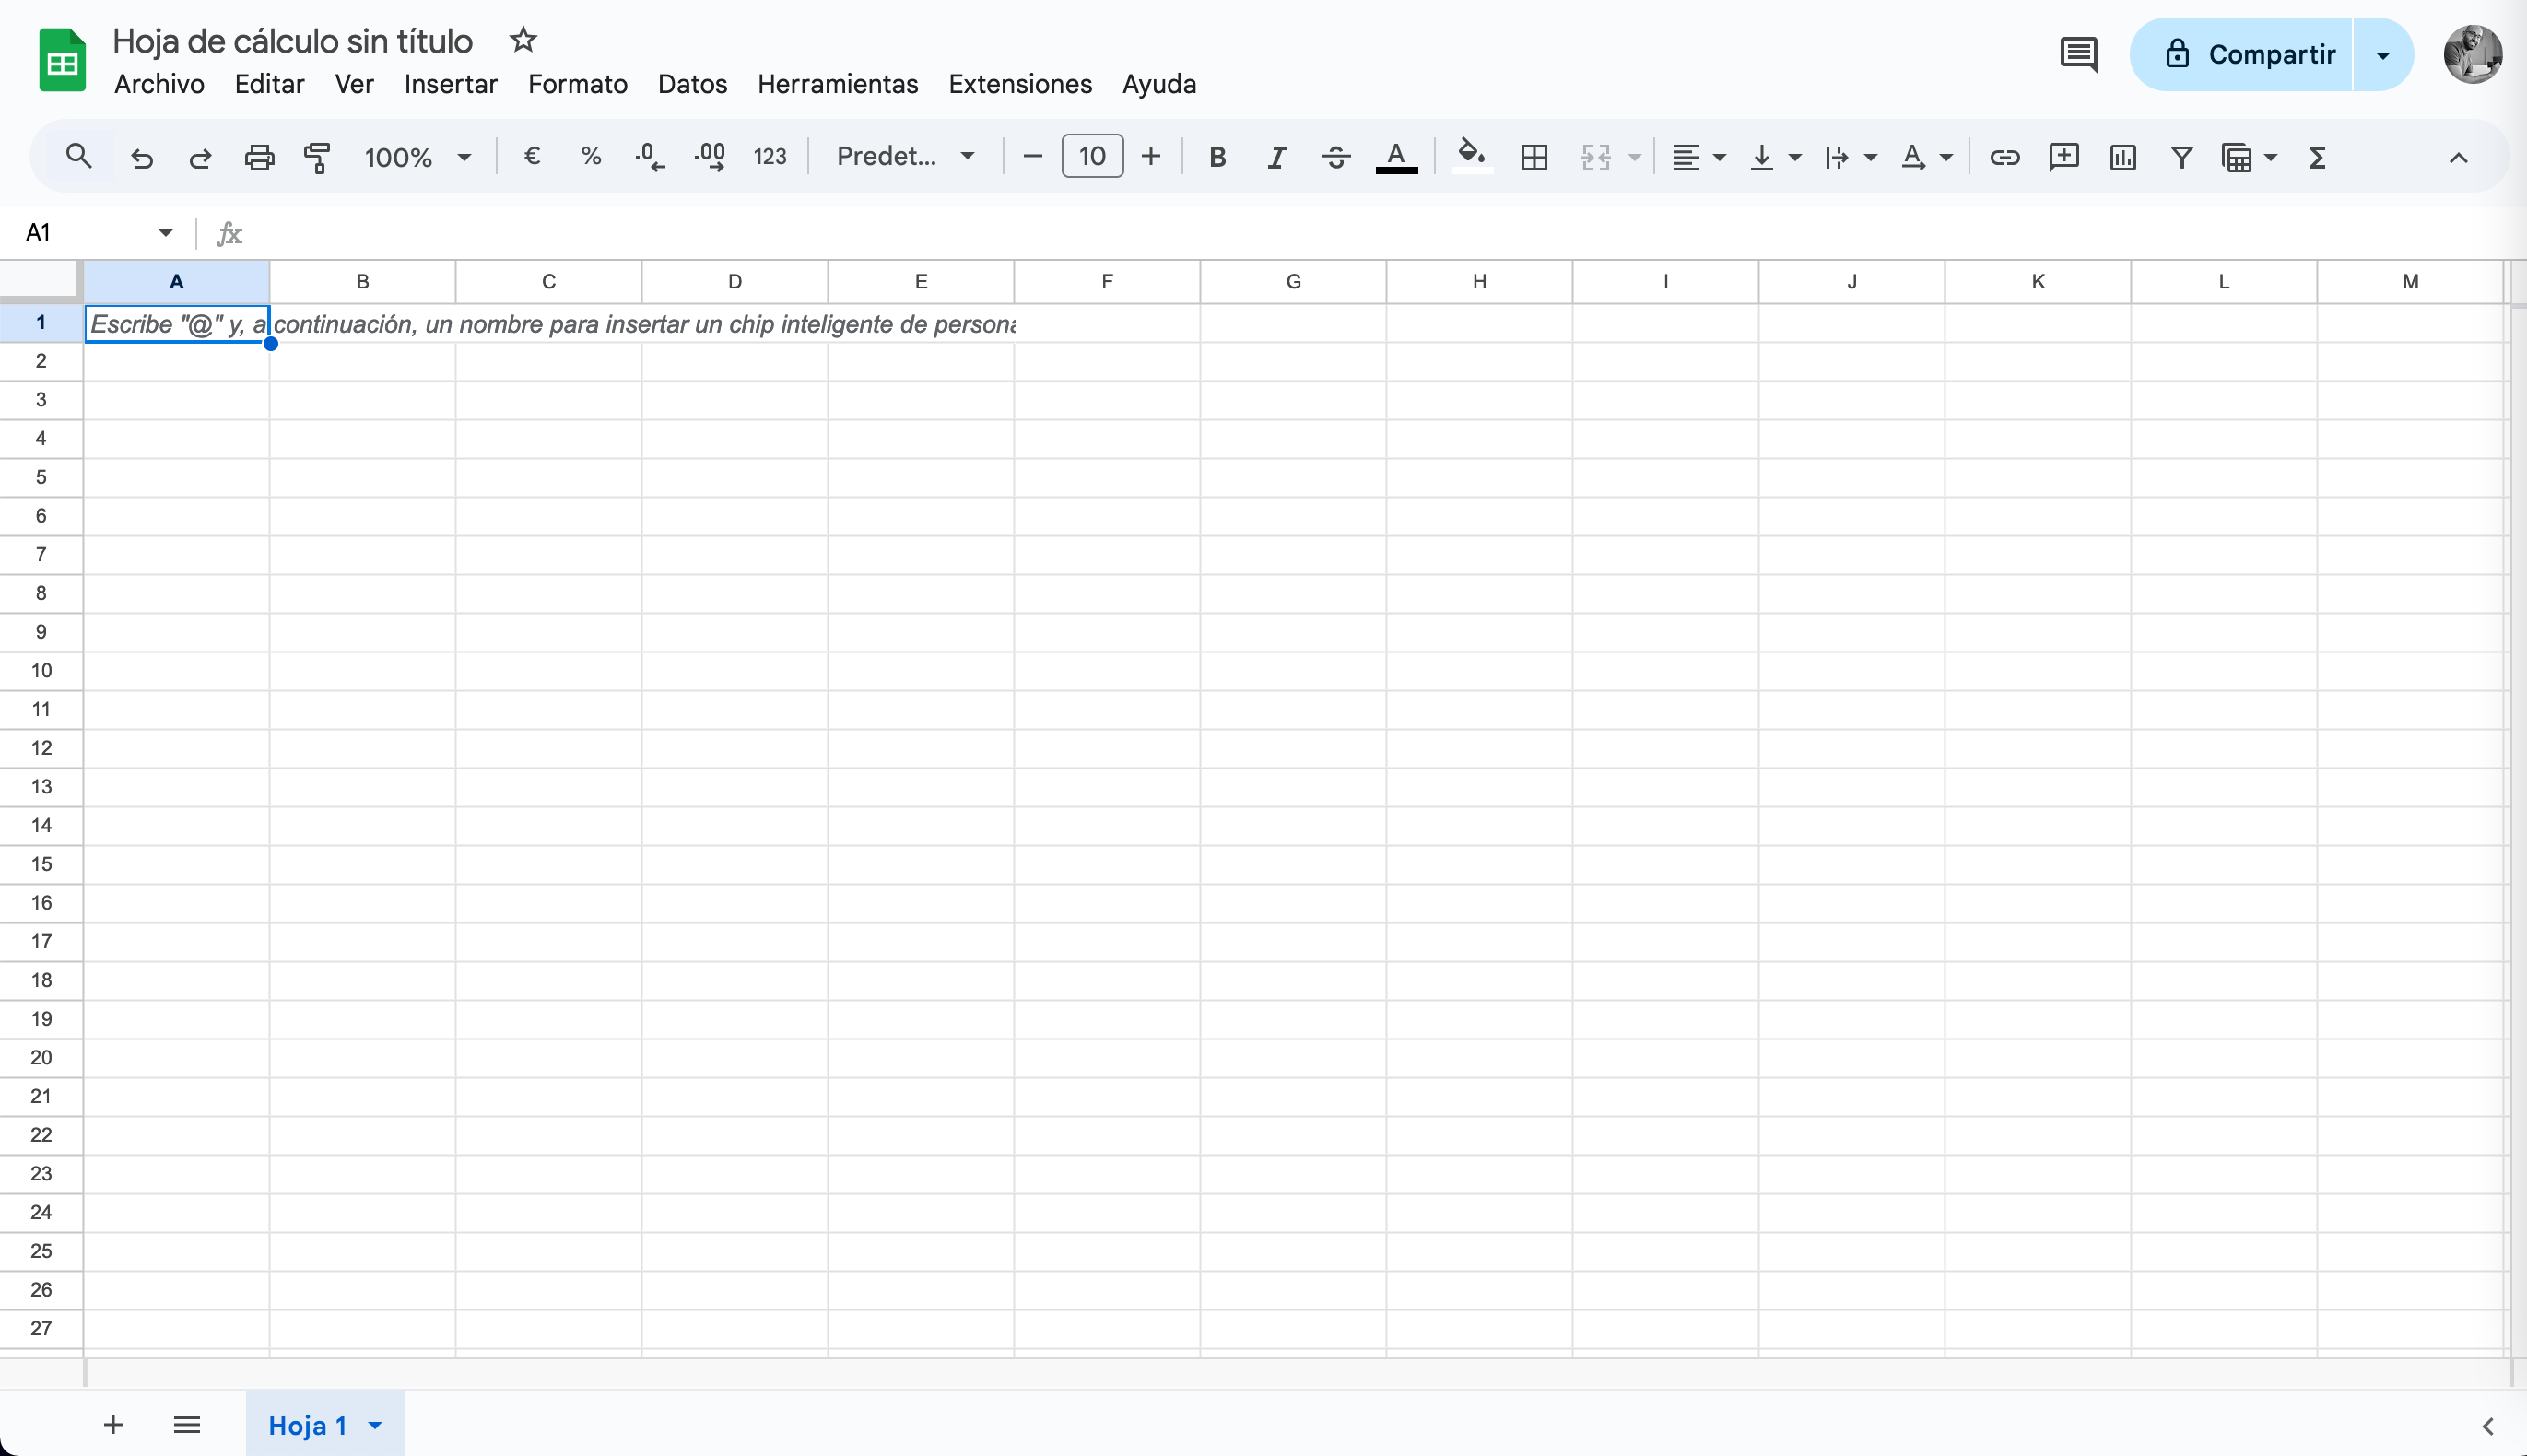Screen dimensions: 2527x1456
Task: Click the create filter funnel icon
Action: pos(2181,157)
